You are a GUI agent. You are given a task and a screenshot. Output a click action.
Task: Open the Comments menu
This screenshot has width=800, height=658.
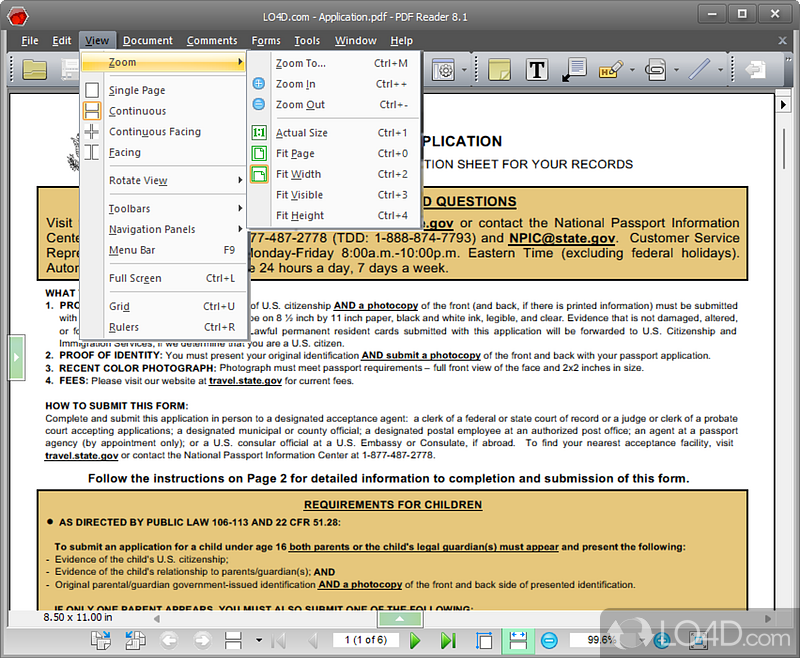coord(212,40)
